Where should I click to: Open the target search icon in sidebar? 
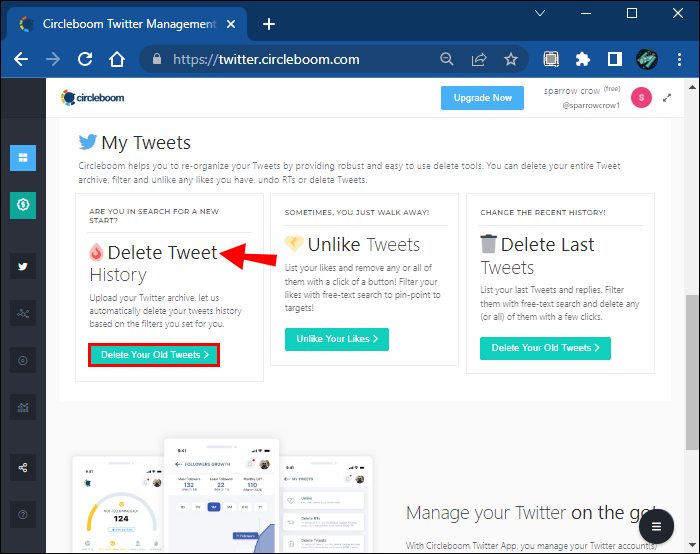23,360
